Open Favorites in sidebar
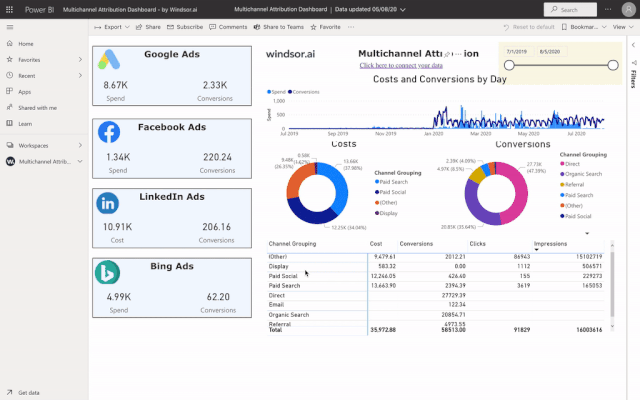The image size is (640, 400). point(29,60)
